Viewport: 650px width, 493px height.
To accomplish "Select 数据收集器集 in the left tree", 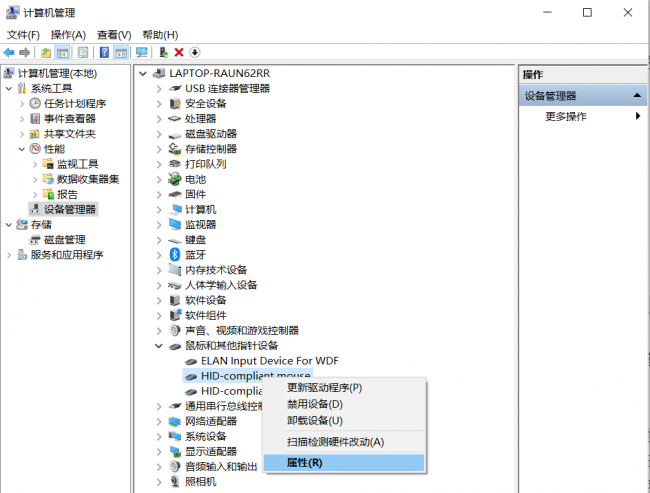I will [x=88, y=179].
